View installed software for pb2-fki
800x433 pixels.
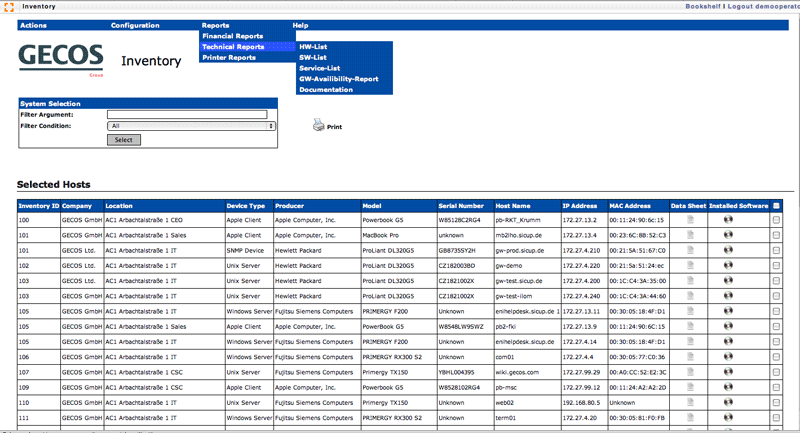tap(728, 326)
